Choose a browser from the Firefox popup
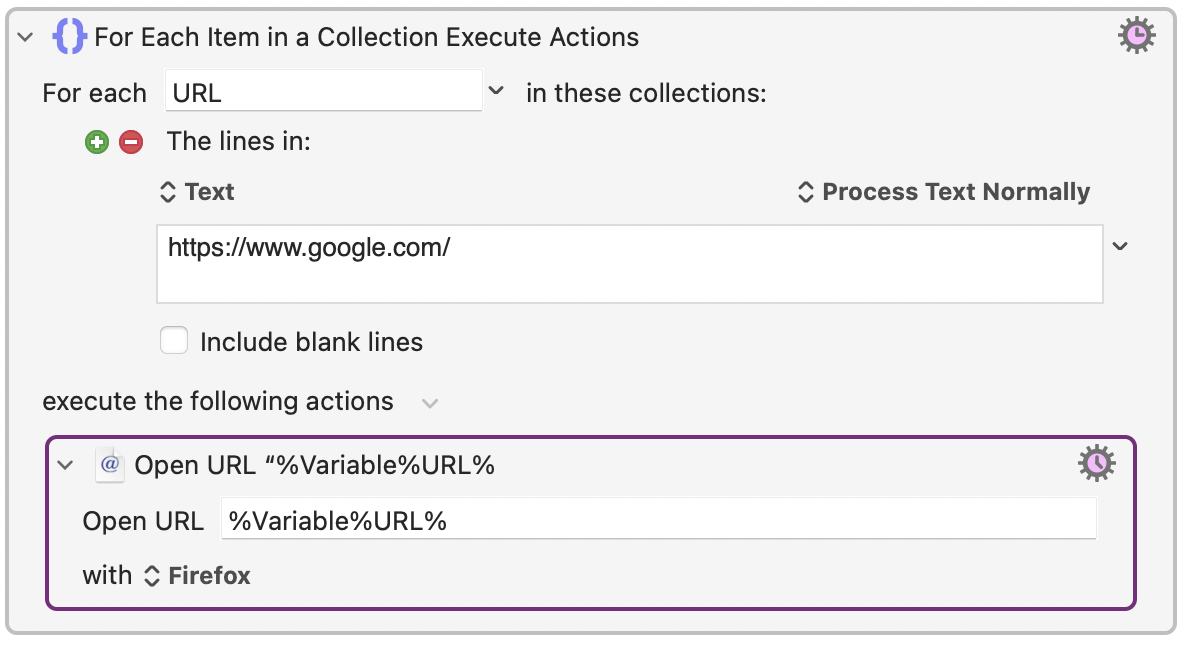 [x=198, y=576]
